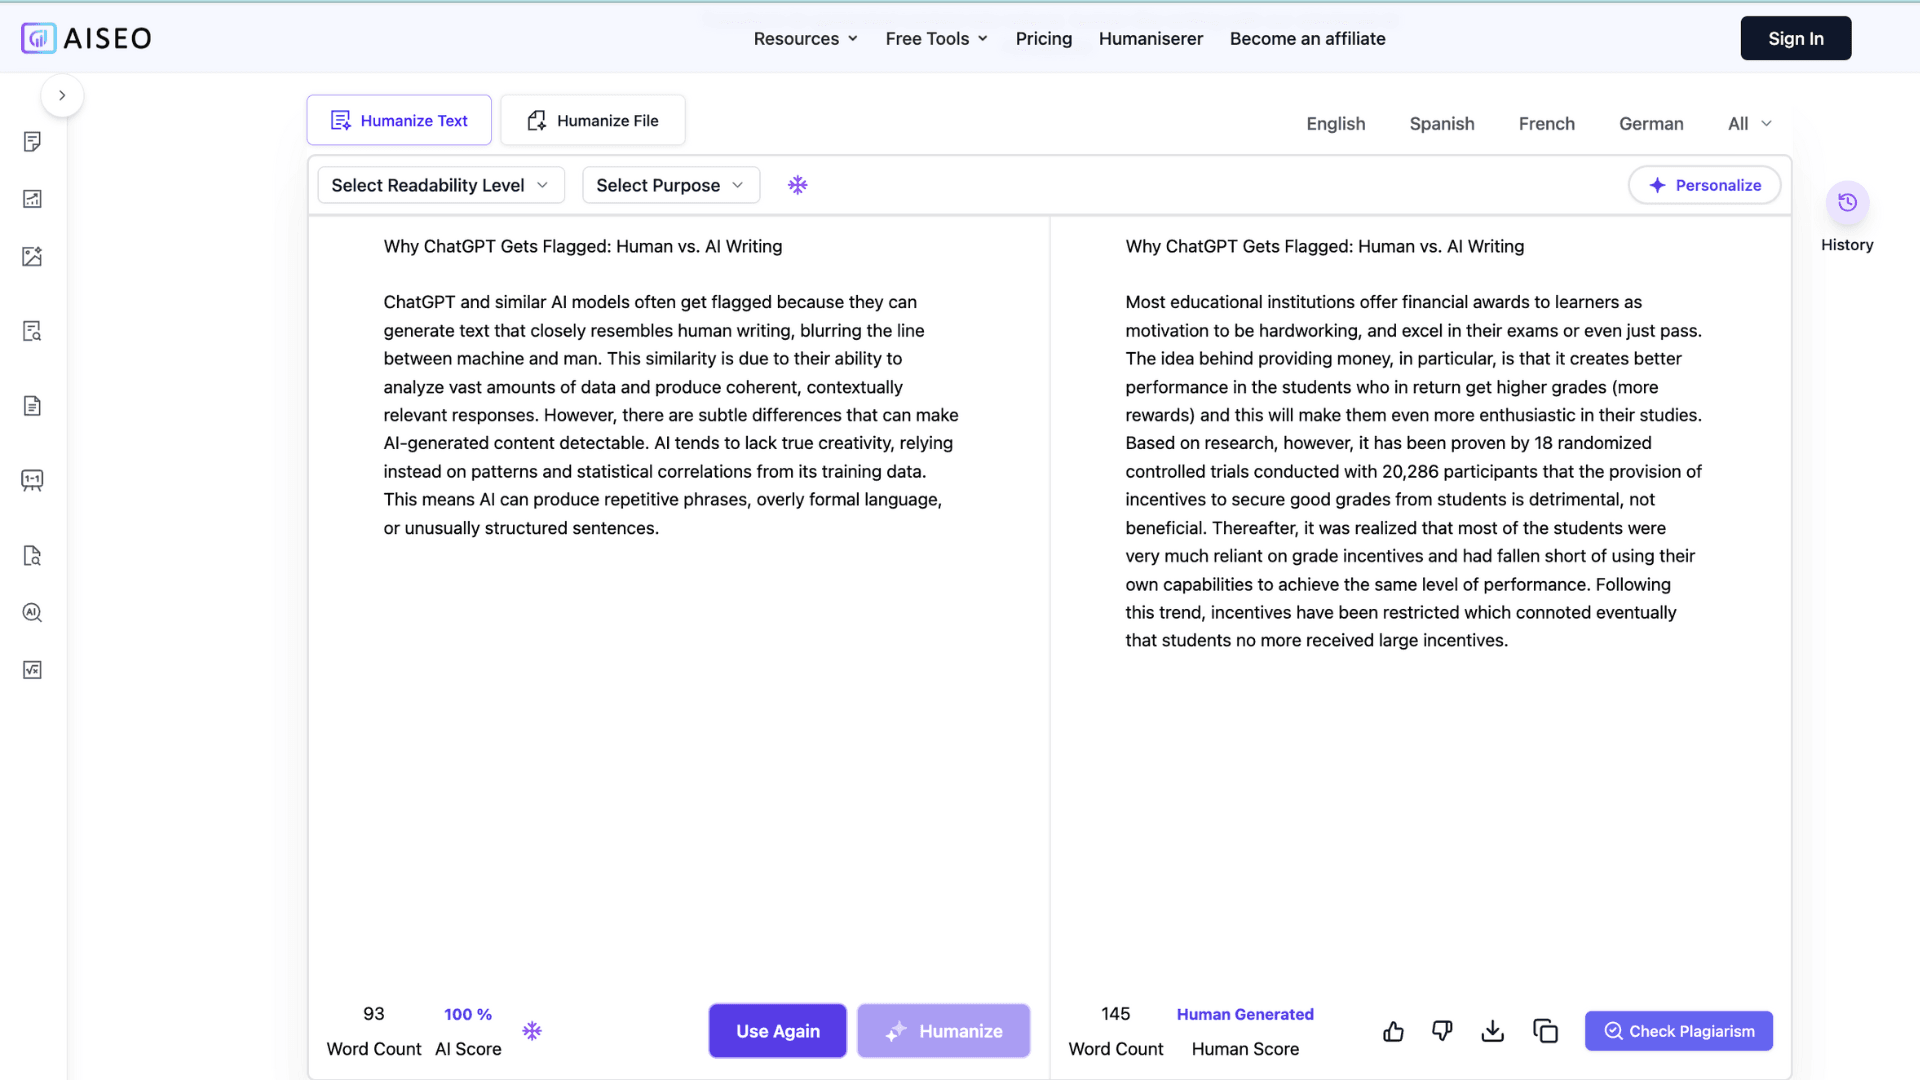Image resolution: width=1920 pixels, height=1080 pixels.
Task: Switch to the Humanize File tab
Action: point(592,121)
